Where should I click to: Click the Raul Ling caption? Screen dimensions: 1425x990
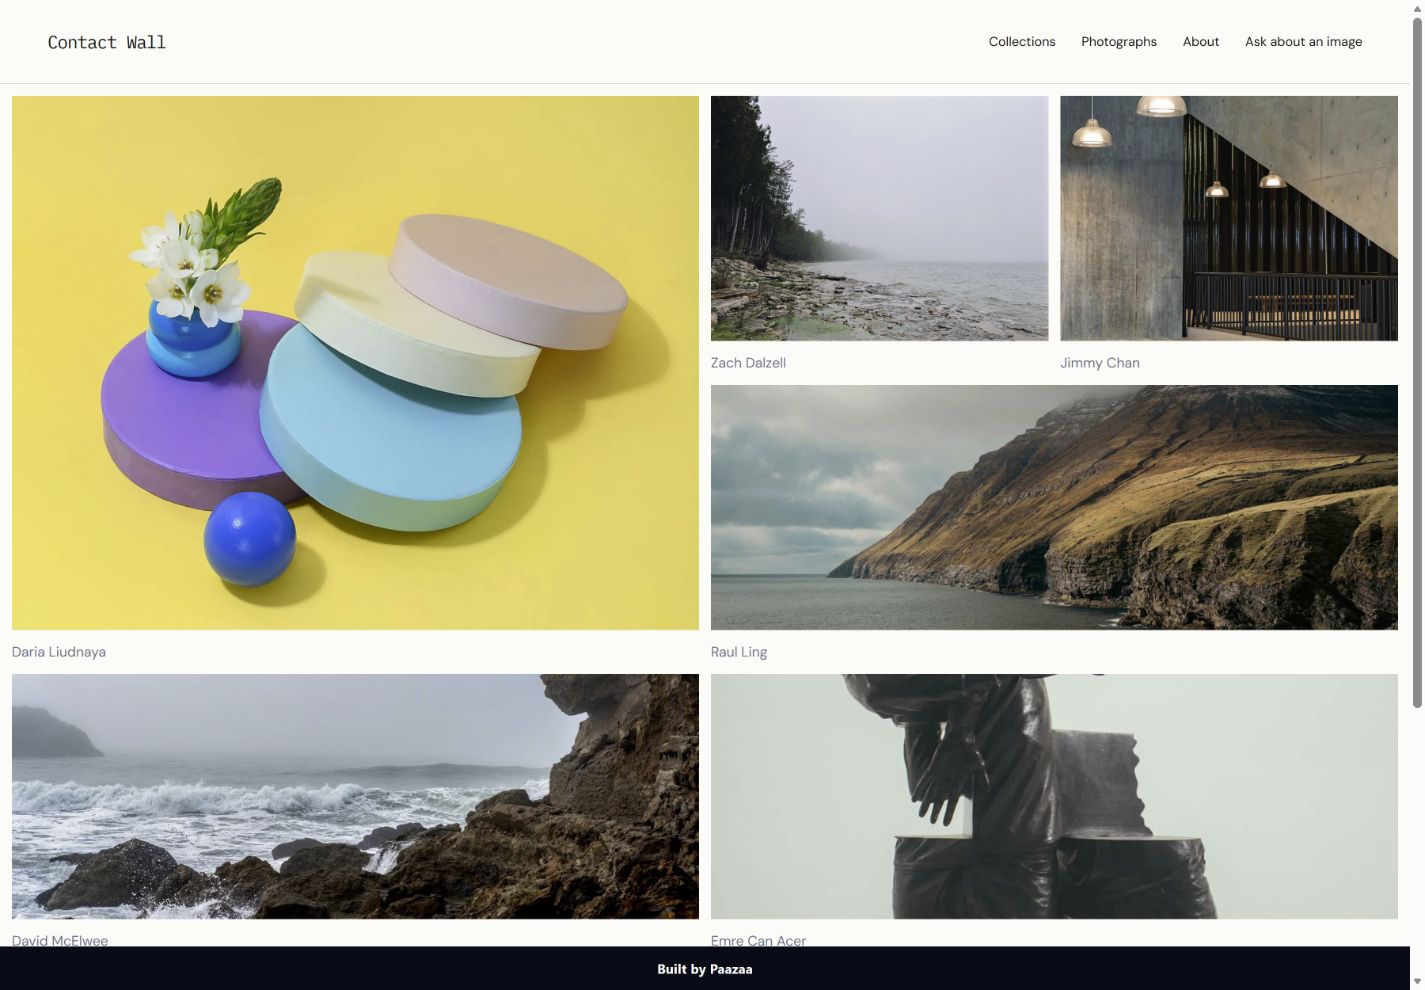[739, 652]
